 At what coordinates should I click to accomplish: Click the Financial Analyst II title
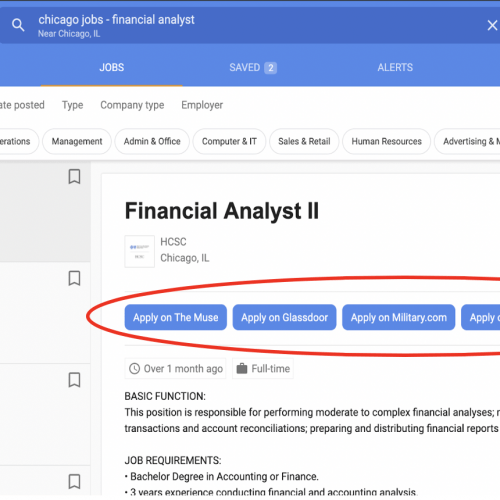click(222, 211)
